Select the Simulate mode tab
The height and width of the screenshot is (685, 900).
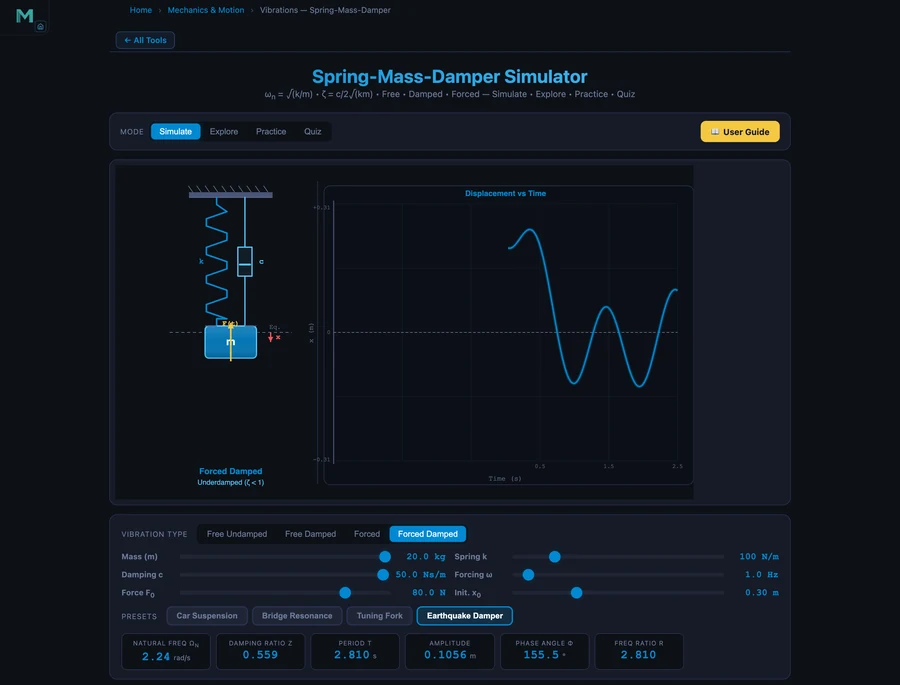pos(176,131)
